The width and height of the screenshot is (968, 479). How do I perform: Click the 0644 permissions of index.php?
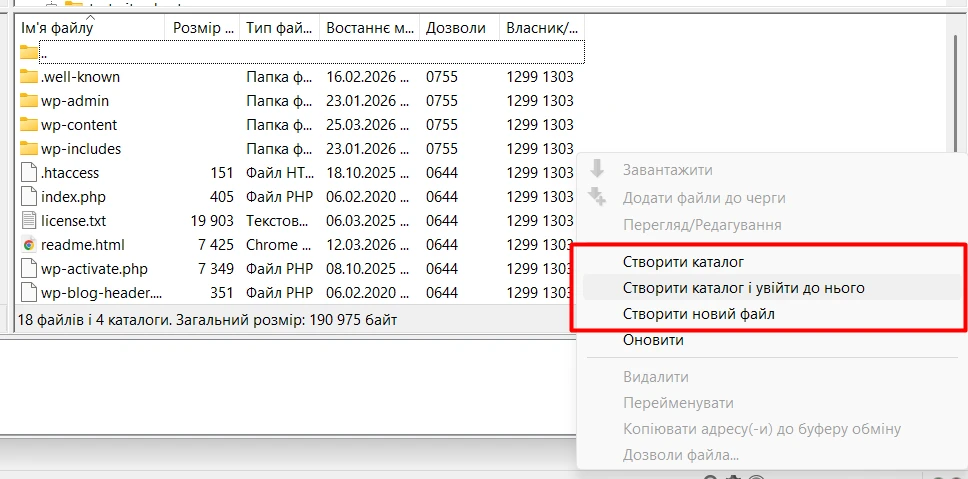[x=442, y=197]
